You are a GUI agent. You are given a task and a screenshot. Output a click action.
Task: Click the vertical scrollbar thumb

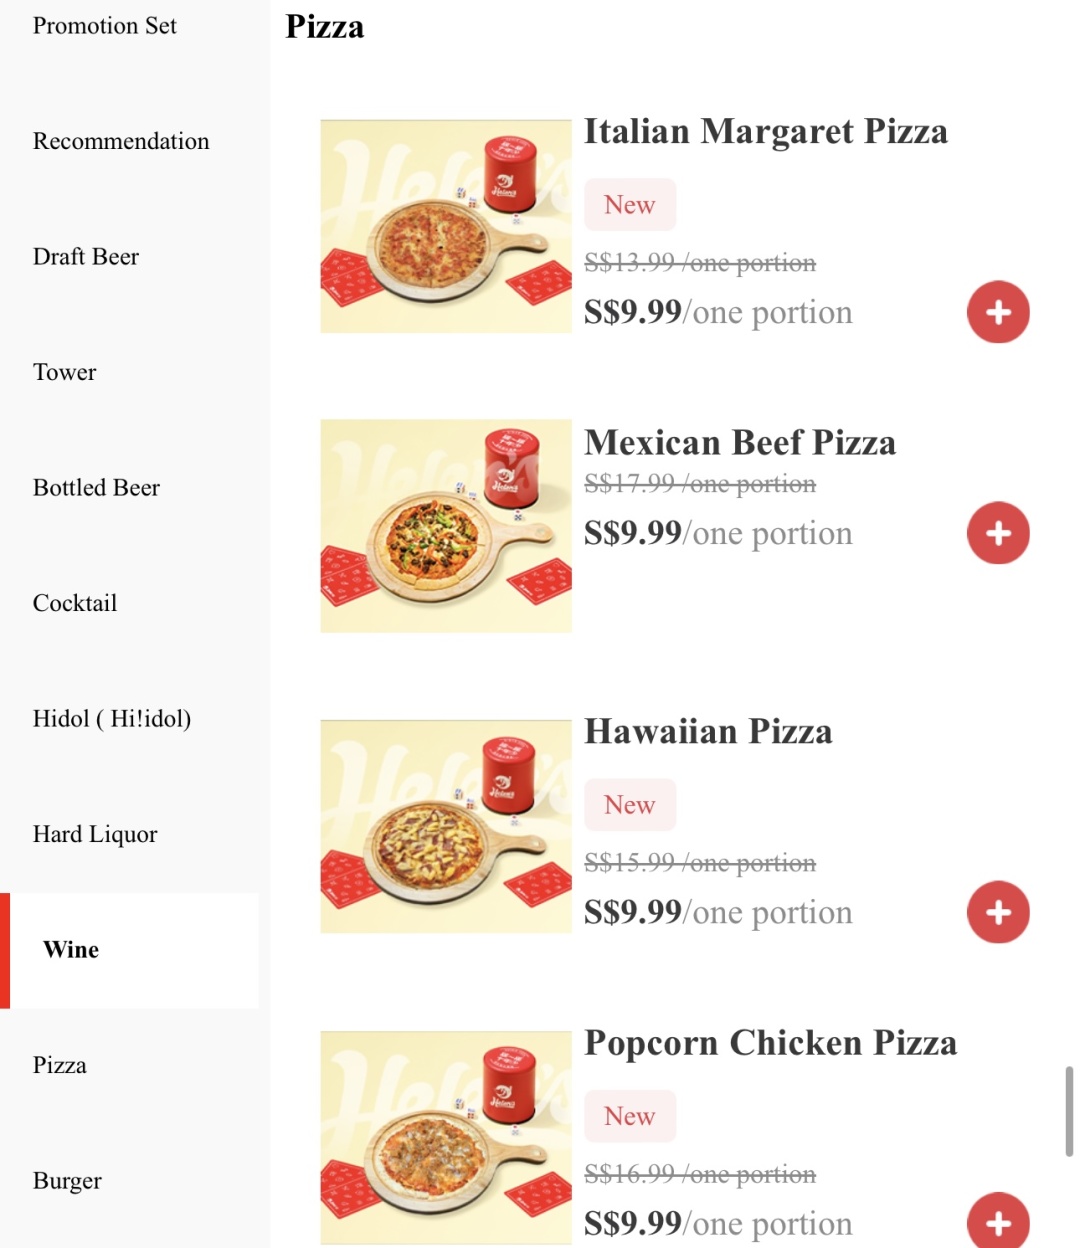[1069, 1111]
